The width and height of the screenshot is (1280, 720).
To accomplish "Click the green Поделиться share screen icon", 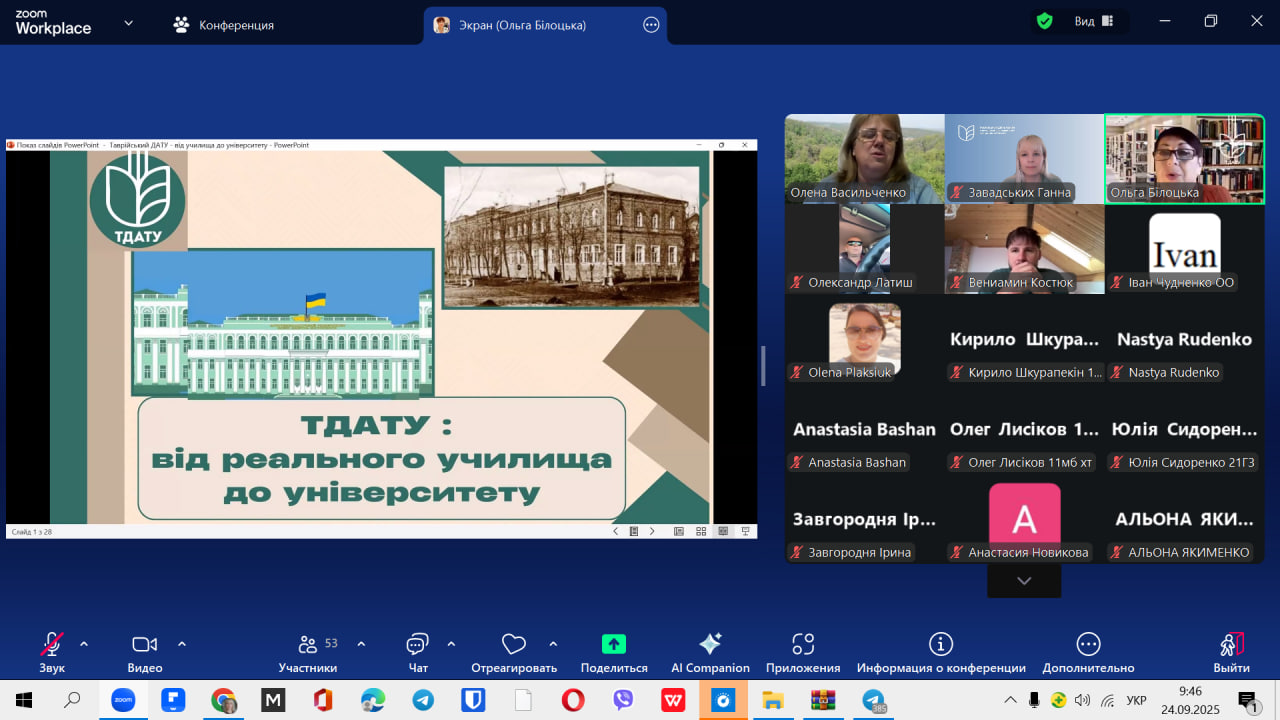I will tap(614, 645).
